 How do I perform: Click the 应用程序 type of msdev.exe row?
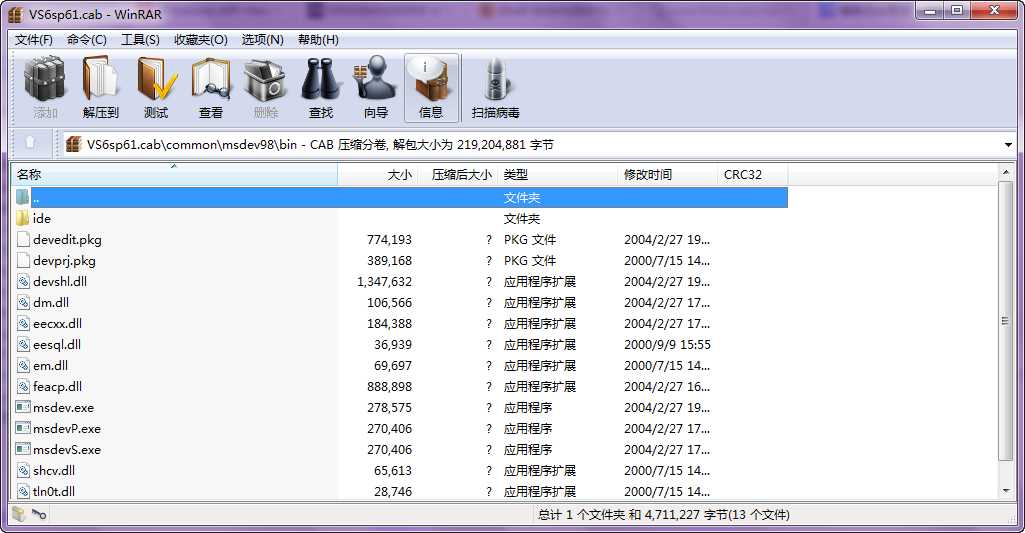[528, 407]
